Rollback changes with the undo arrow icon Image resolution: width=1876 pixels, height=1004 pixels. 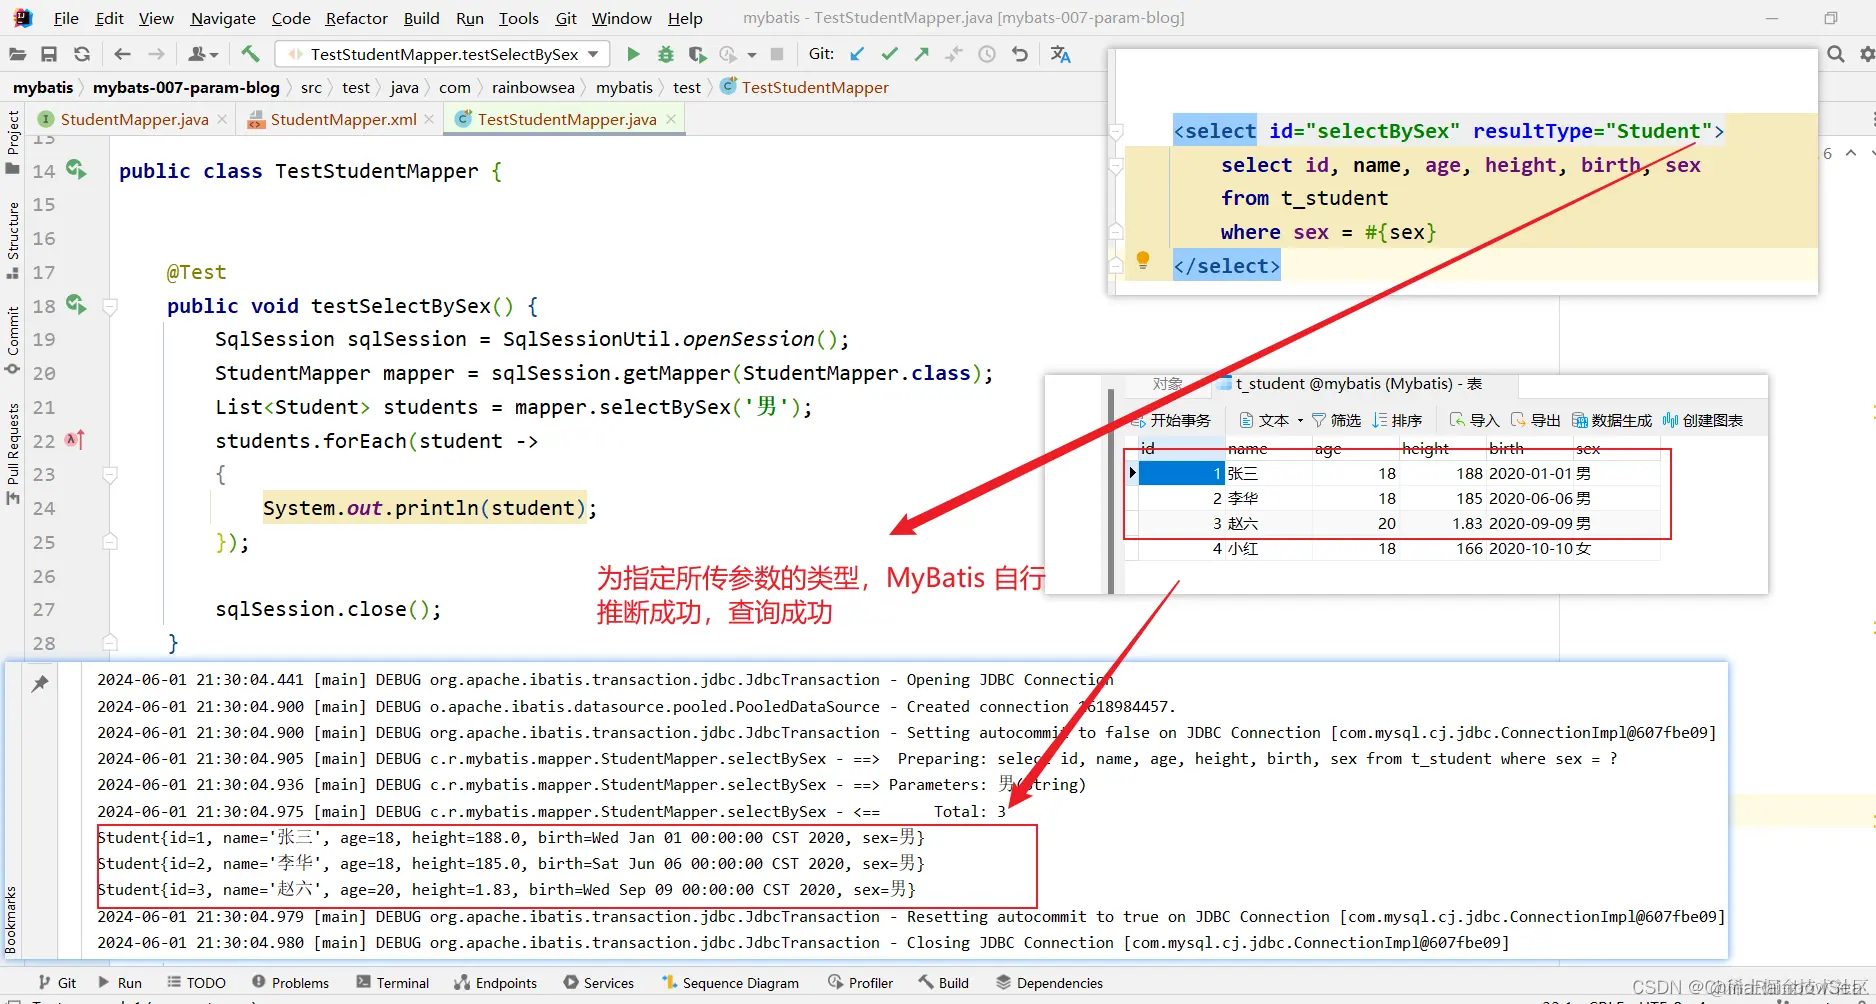tap(1020, 54)
